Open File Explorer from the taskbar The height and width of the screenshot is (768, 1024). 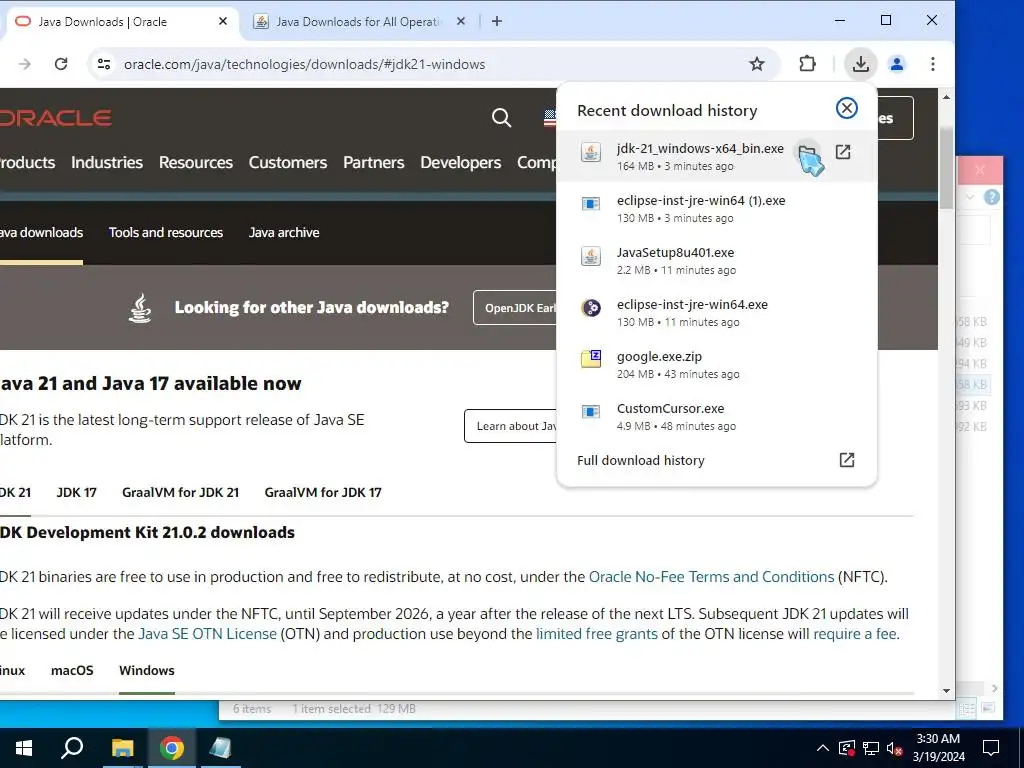tap(122, 748)
